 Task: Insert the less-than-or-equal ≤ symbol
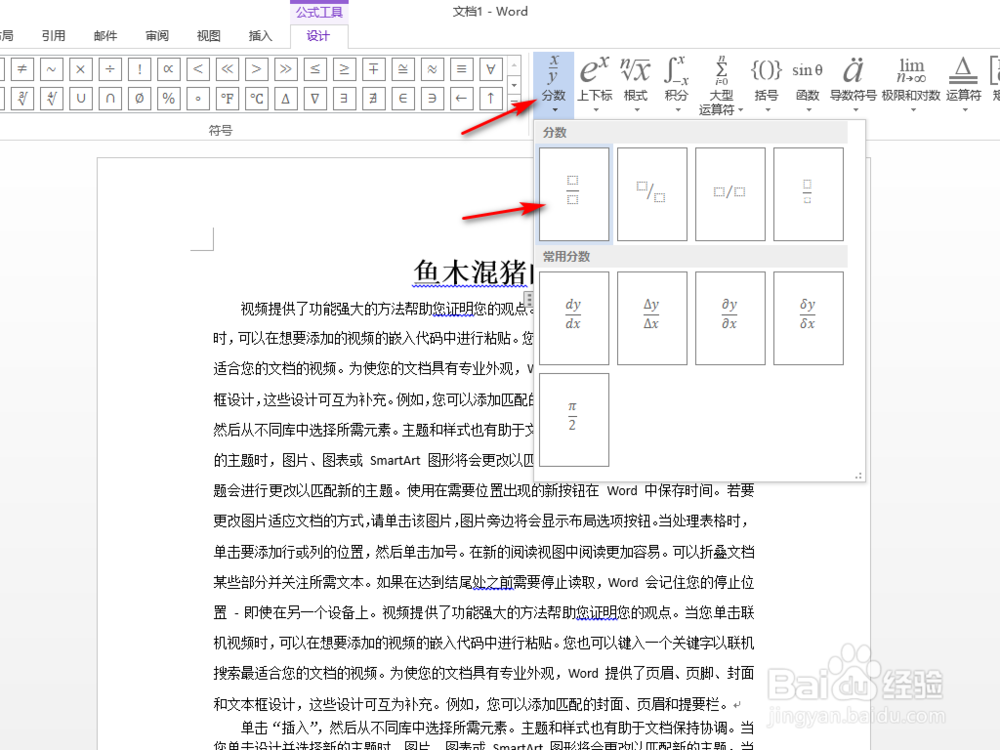pos(315,69)
